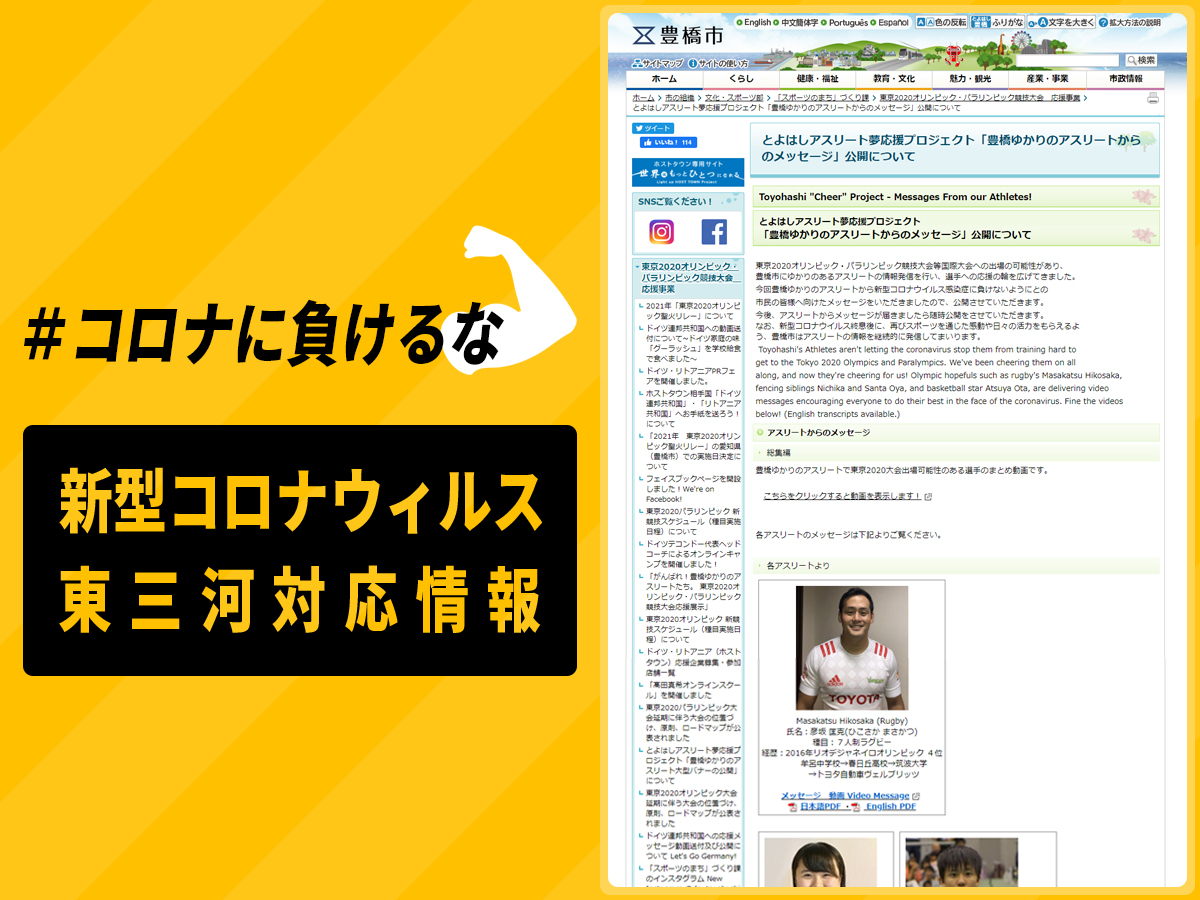Click Masakatsu Hikosaka's photo
The height and width of the screenshot is (900, 1200).
click(x=852, y=648)
